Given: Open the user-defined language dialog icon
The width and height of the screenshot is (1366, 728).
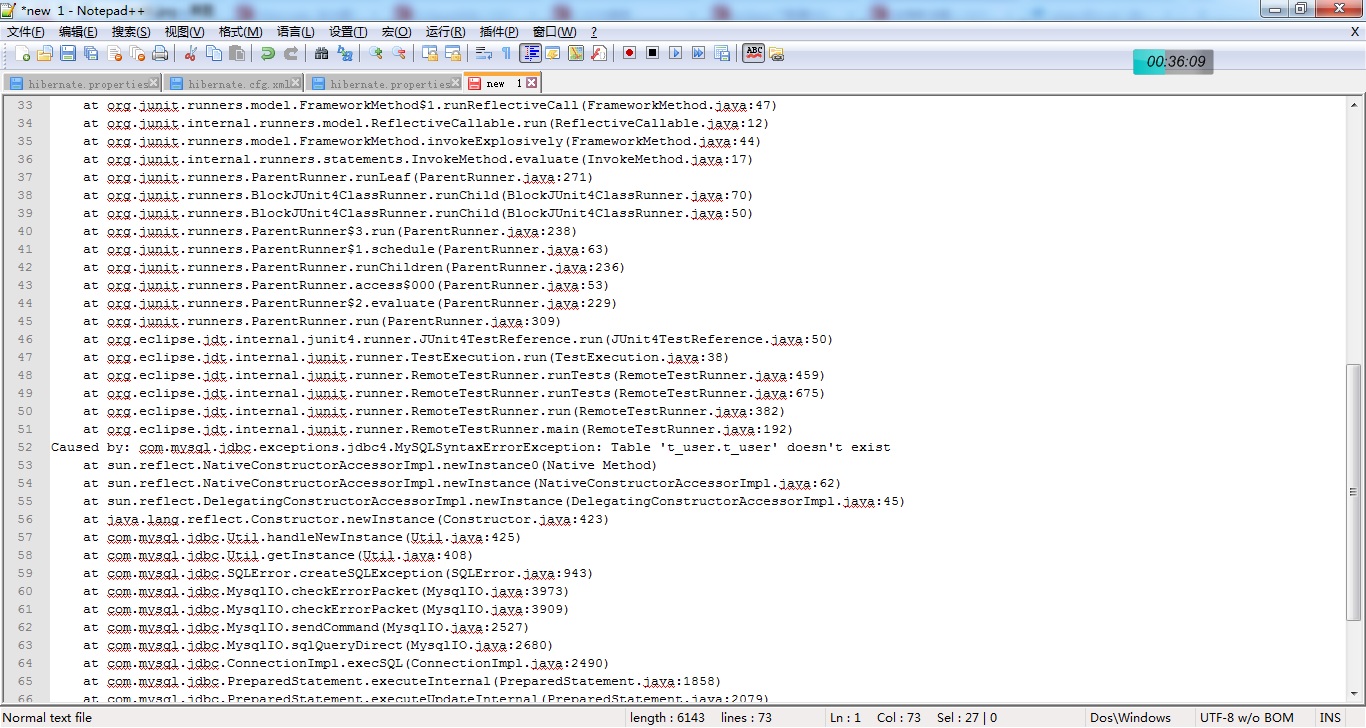Looking at the screenshot, I should (552, 53).
